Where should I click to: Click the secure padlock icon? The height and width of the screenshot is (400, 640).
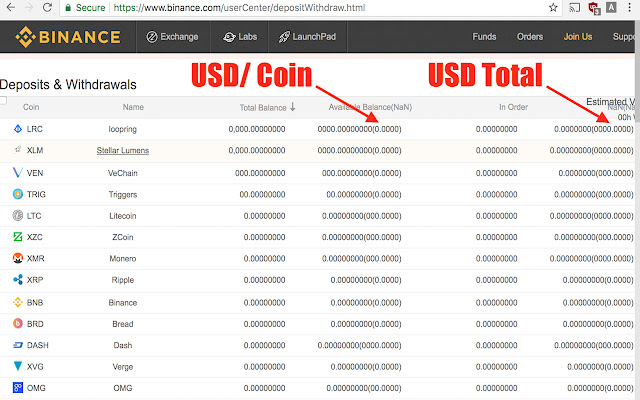click(x=68, y=8)
